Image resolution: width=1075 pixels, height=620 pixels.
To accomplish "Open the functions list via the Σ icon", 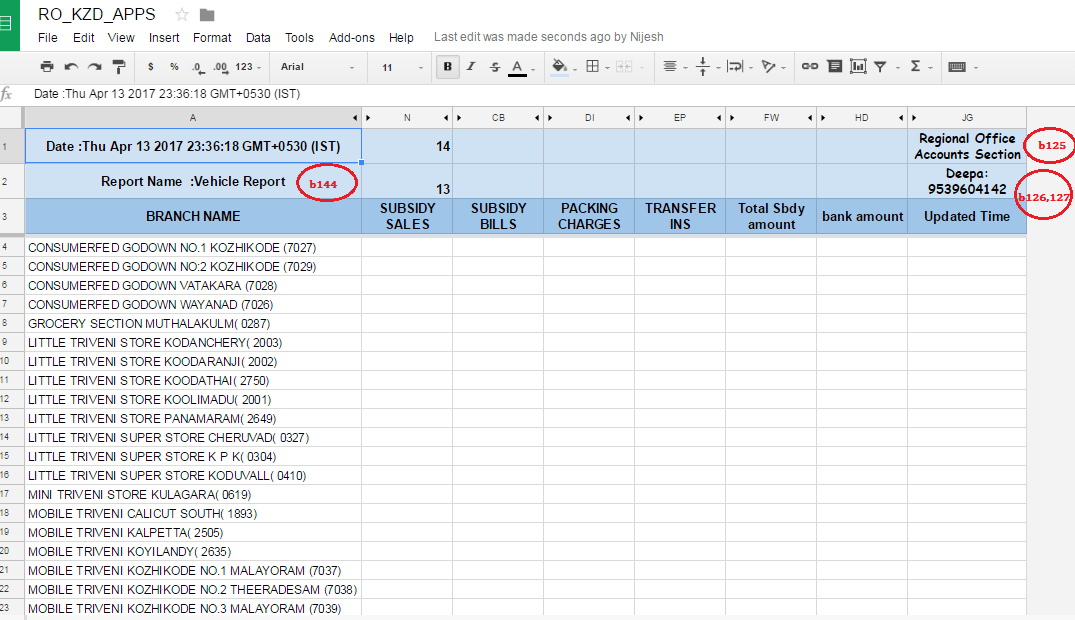I will point(916,66).
